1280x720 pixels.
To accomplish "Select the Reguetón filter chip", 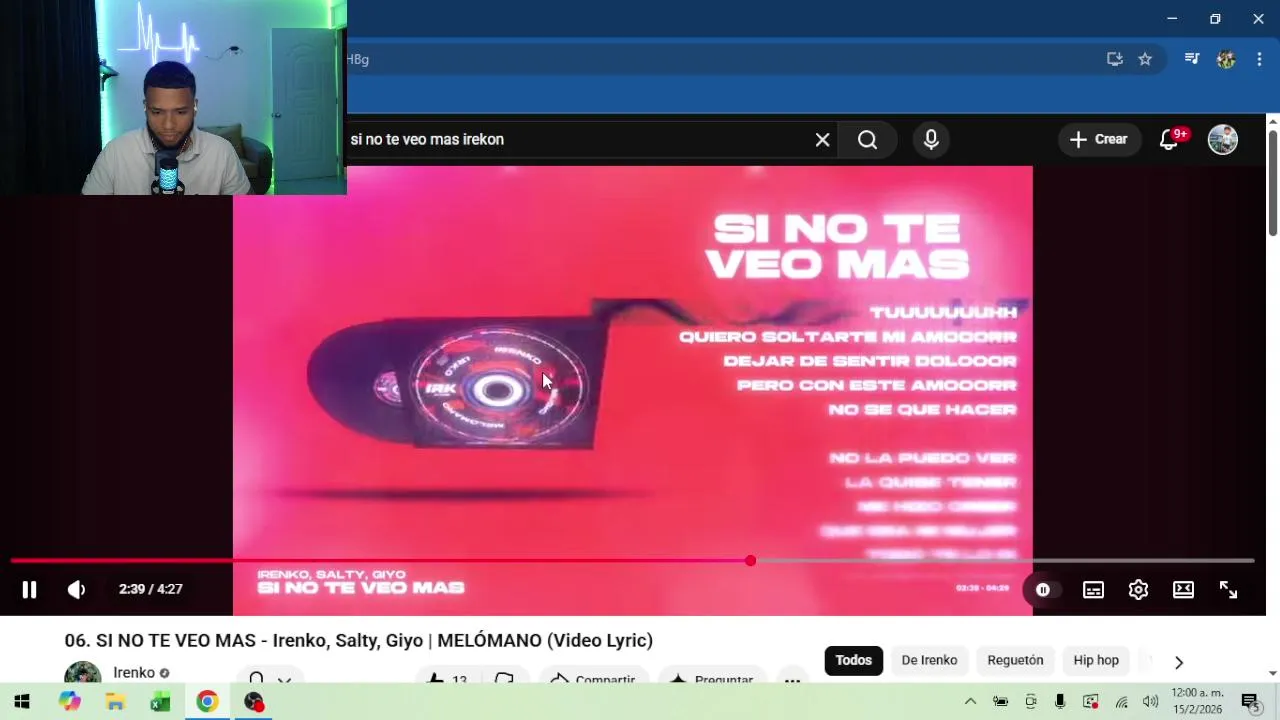I will click(x=1015, y=660).
